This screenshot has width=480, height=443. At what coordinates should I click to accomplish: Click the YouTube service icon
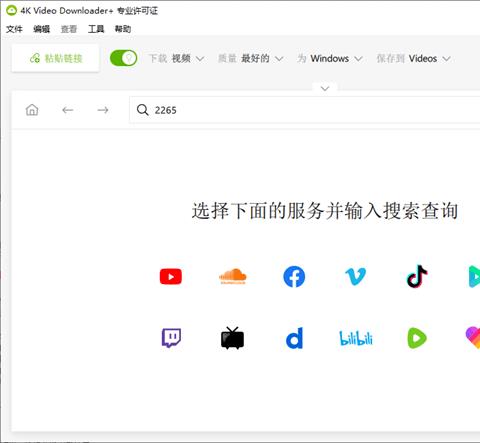pyautogui.click(x=171, y=277)
